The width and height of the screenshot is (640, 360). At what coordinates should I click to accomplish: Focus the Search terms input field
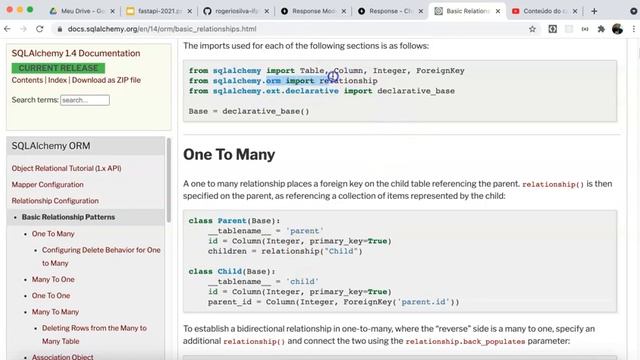click(x=85, y=100)
